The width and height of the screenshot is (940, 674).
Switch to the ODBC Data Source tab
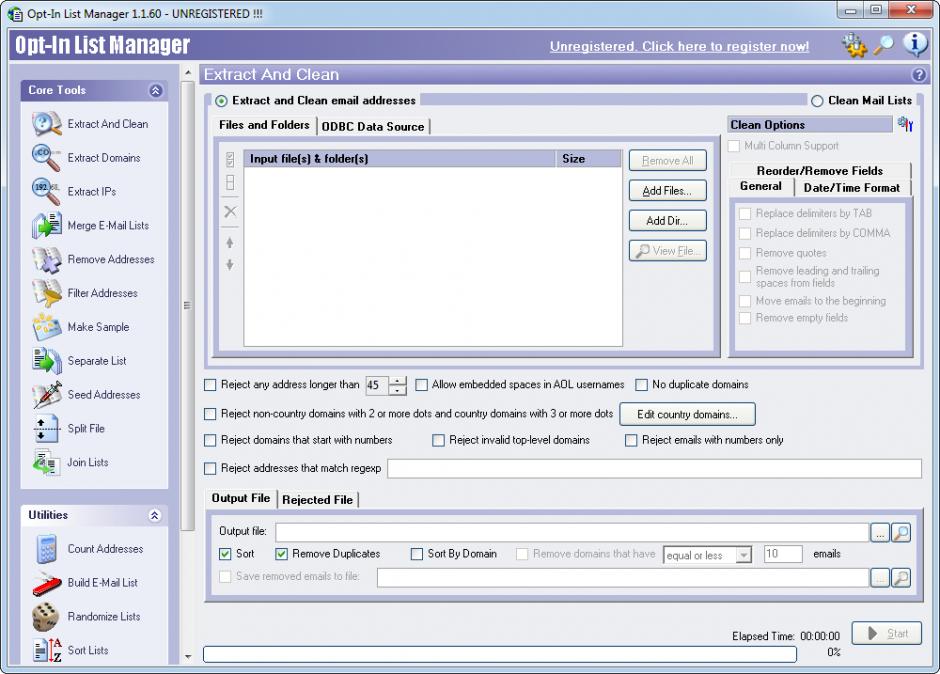coord(372,126)
